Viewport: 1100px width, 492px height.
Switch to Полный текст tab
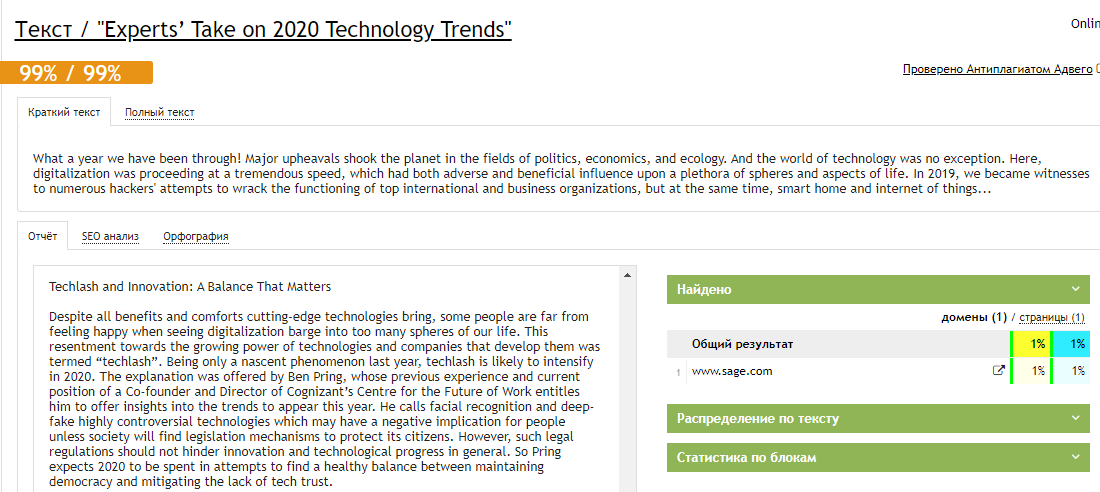tap(159, 112)
